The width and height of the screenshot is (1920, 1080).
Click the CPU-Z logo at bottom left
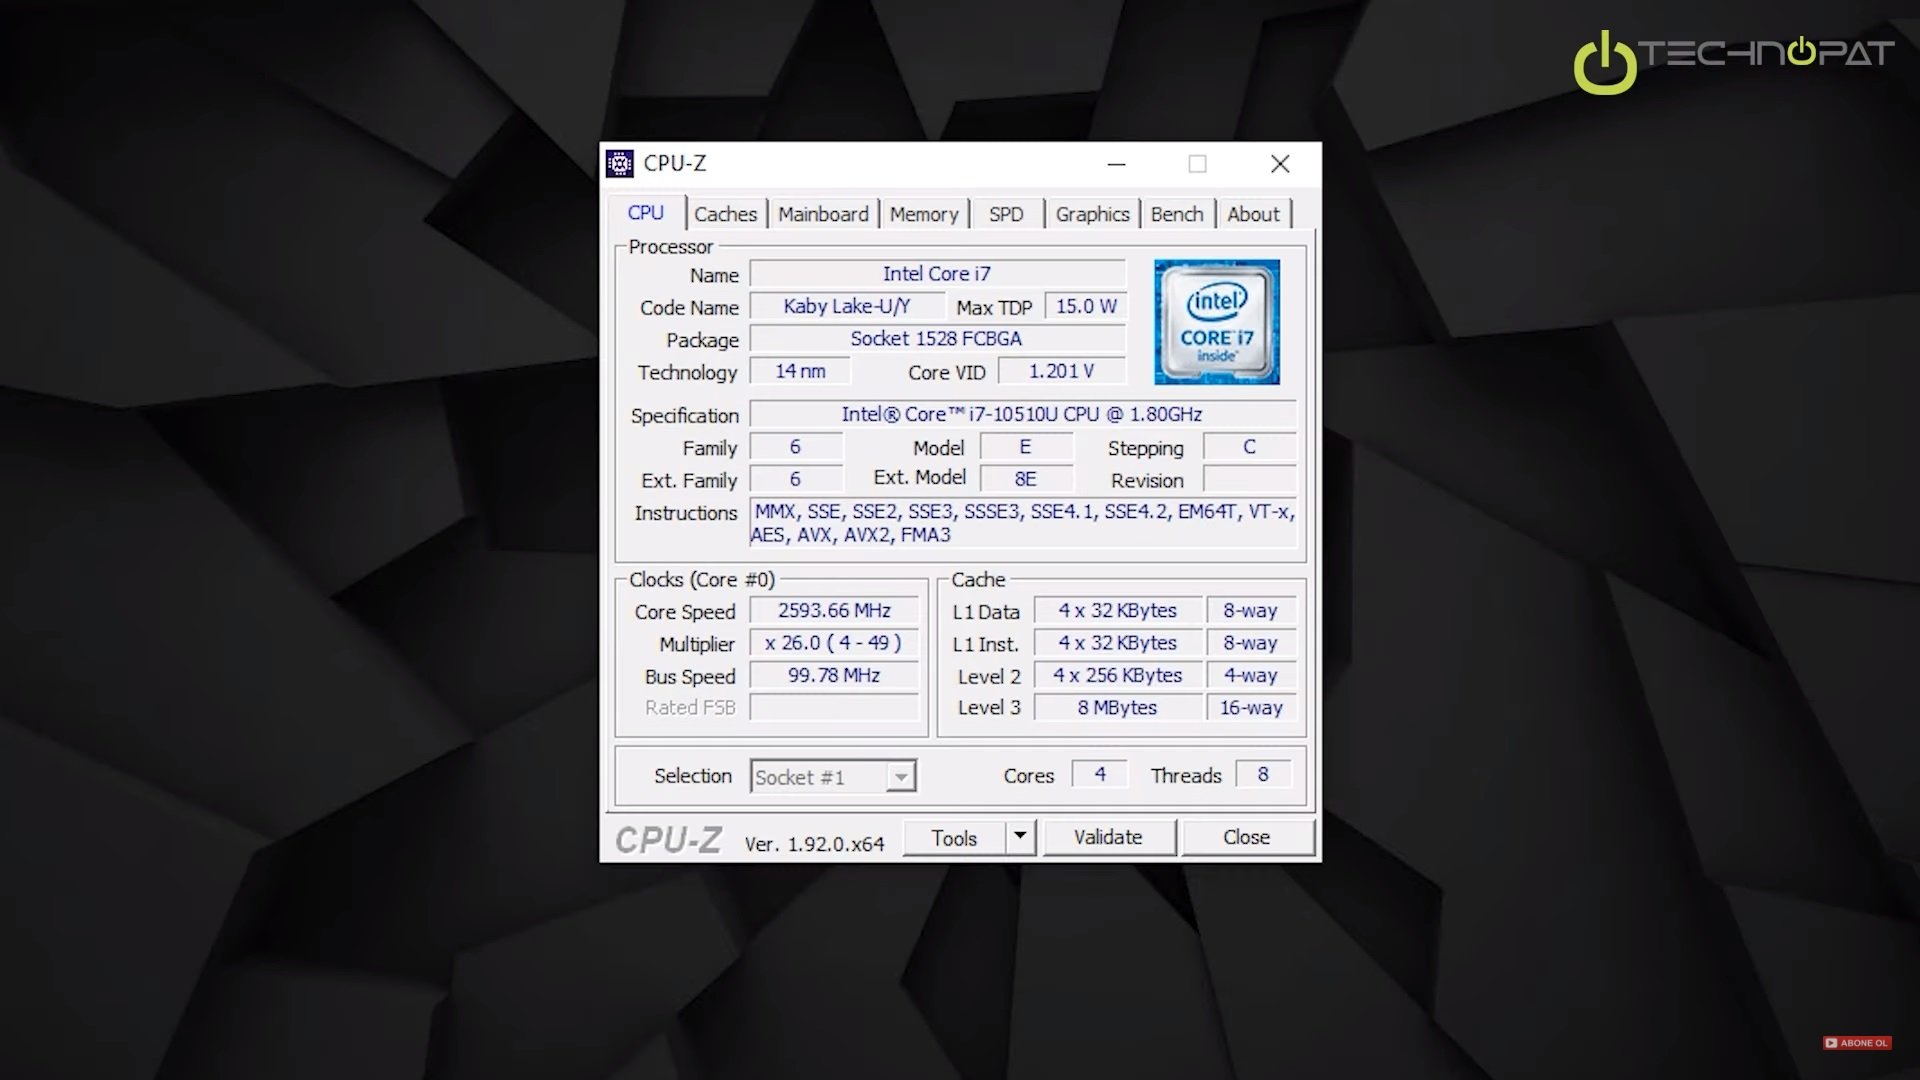[667, 840]
